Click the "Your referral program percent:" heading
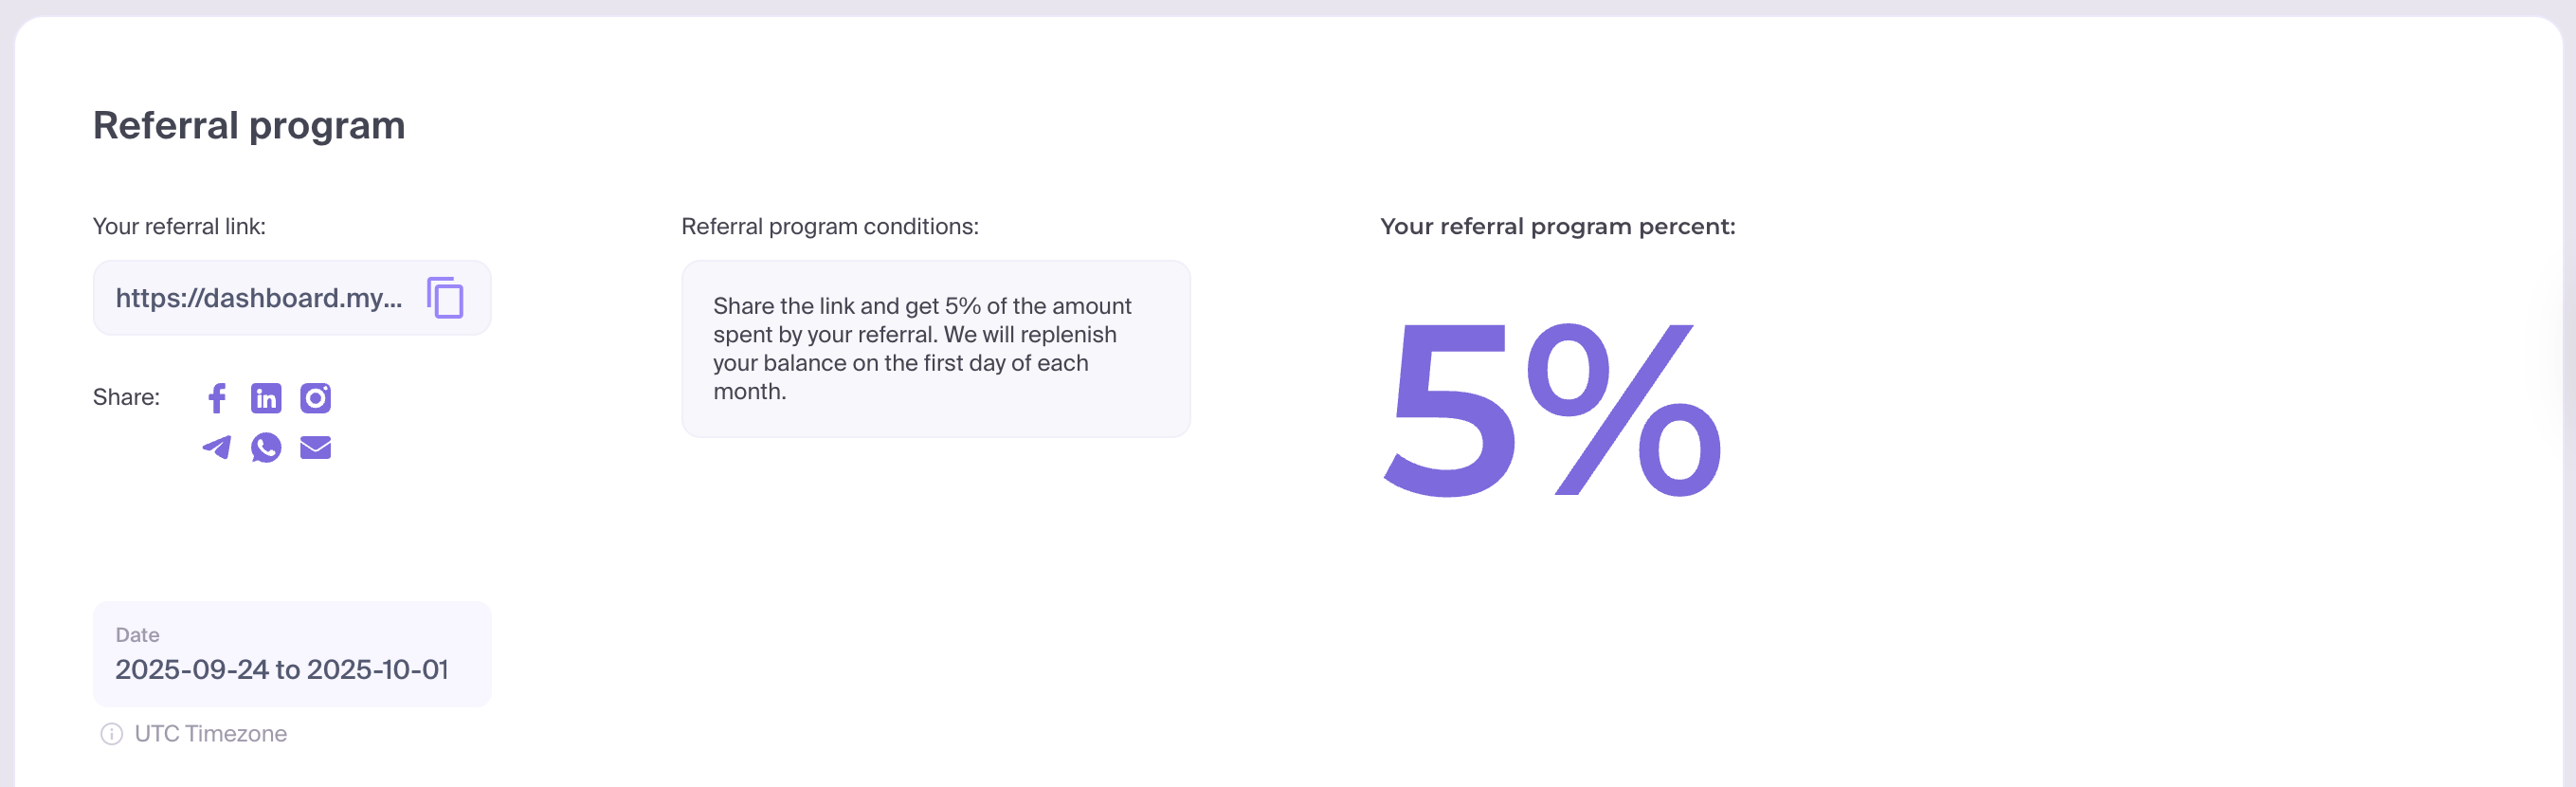The width and height of the screenshot is (2576, 787). (x=1557, y=226)
